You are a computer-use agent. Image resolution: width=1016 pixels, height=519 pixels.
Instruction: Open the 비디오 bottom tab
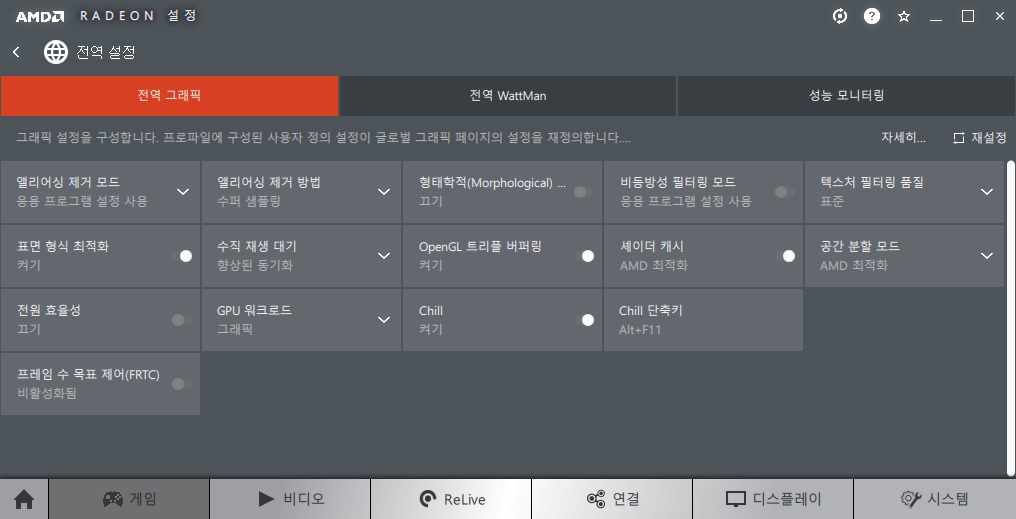point(290,499)
